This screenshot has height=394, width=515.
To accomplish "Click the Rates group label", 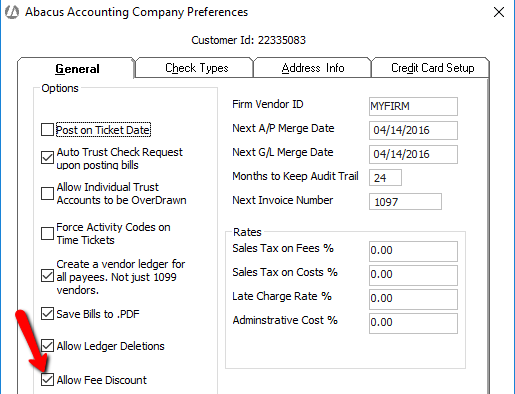I will coord(247,232).
